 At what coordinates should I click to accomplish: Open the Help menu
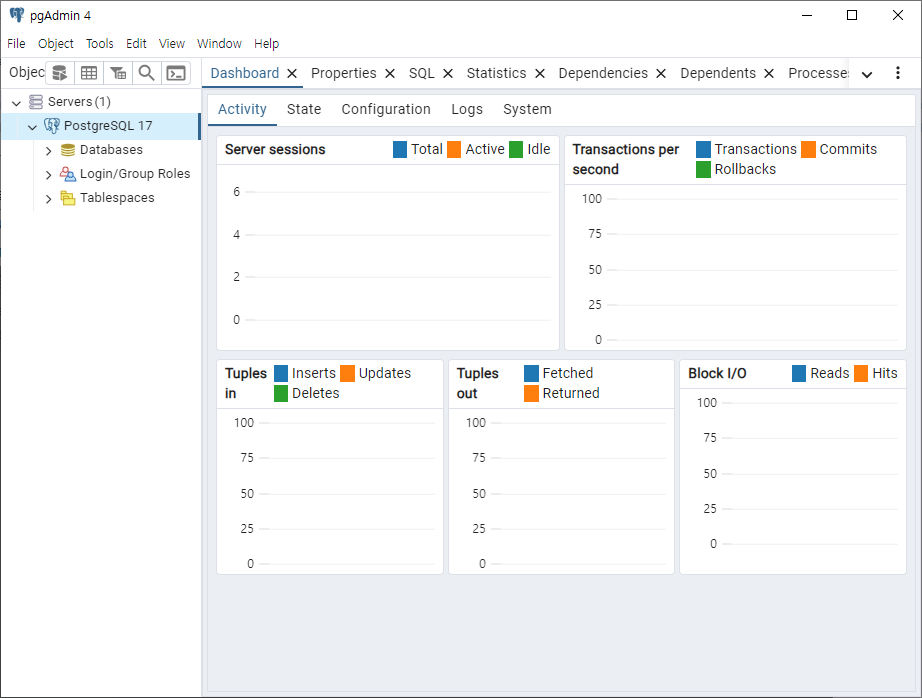tap(266, 44)
